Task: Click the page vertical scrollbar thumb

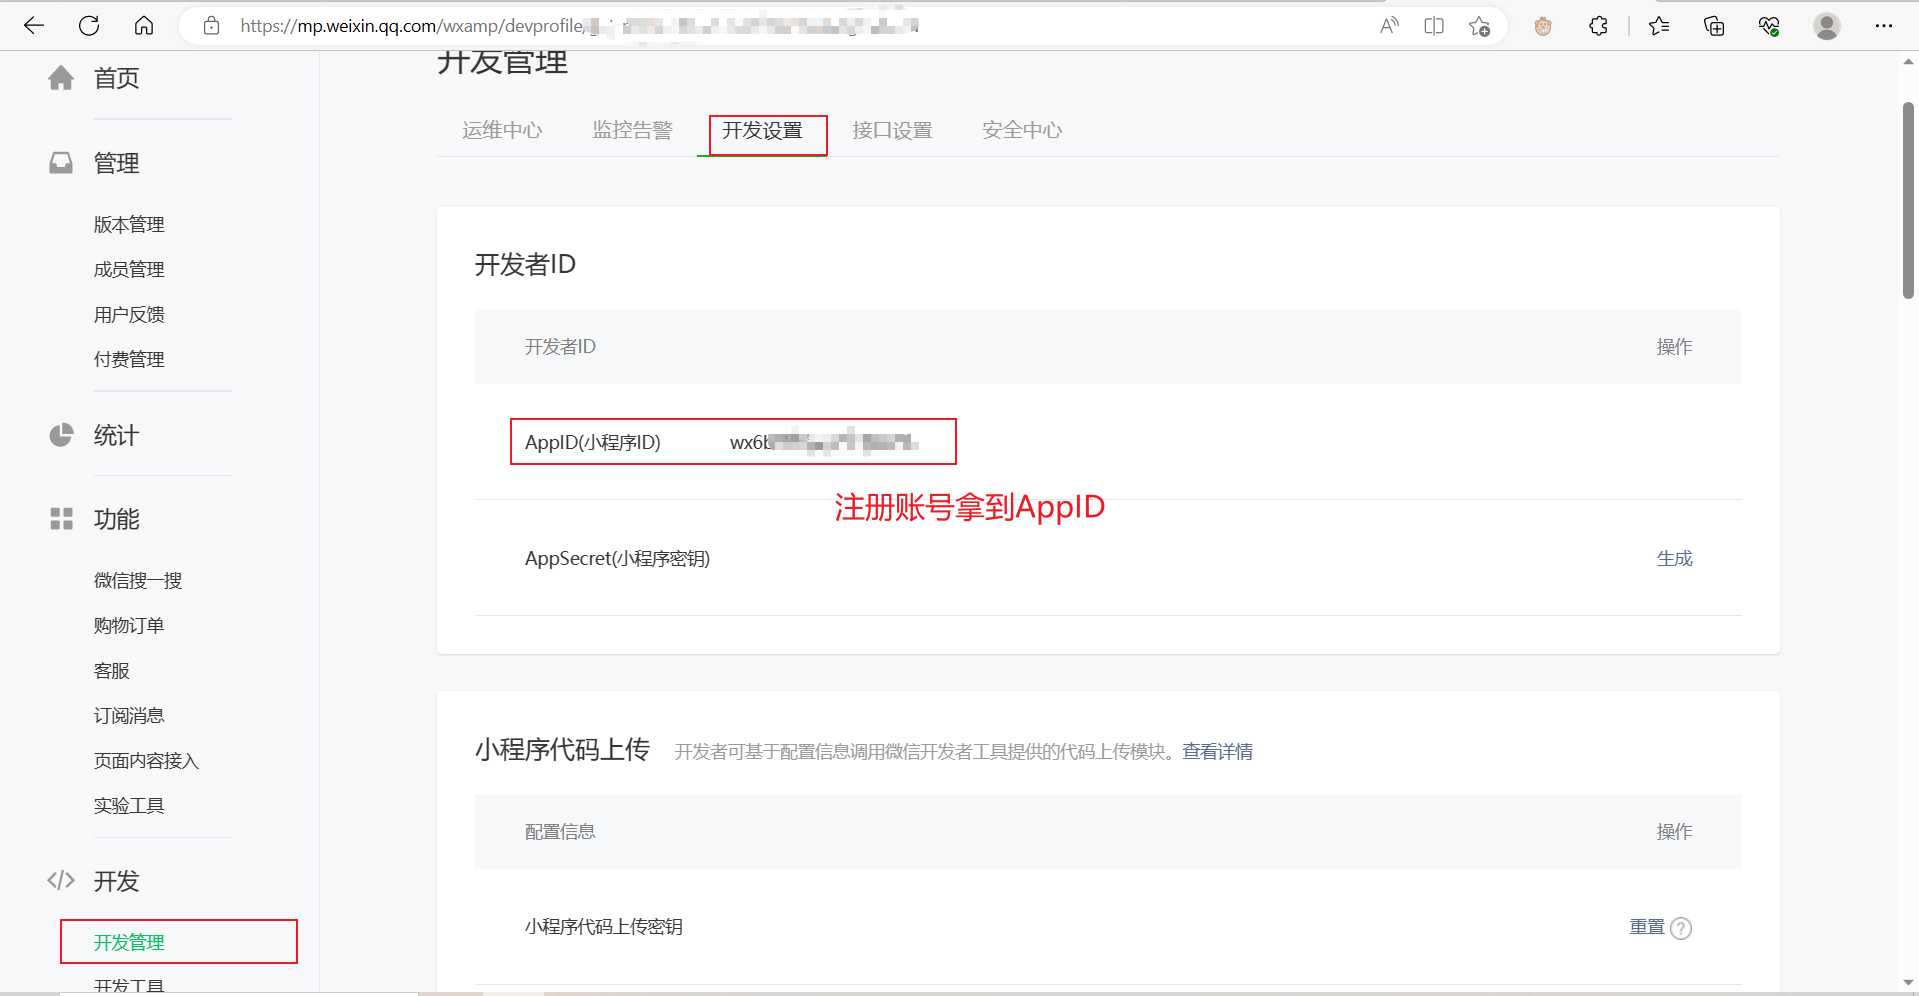Action: (1908, 200)
